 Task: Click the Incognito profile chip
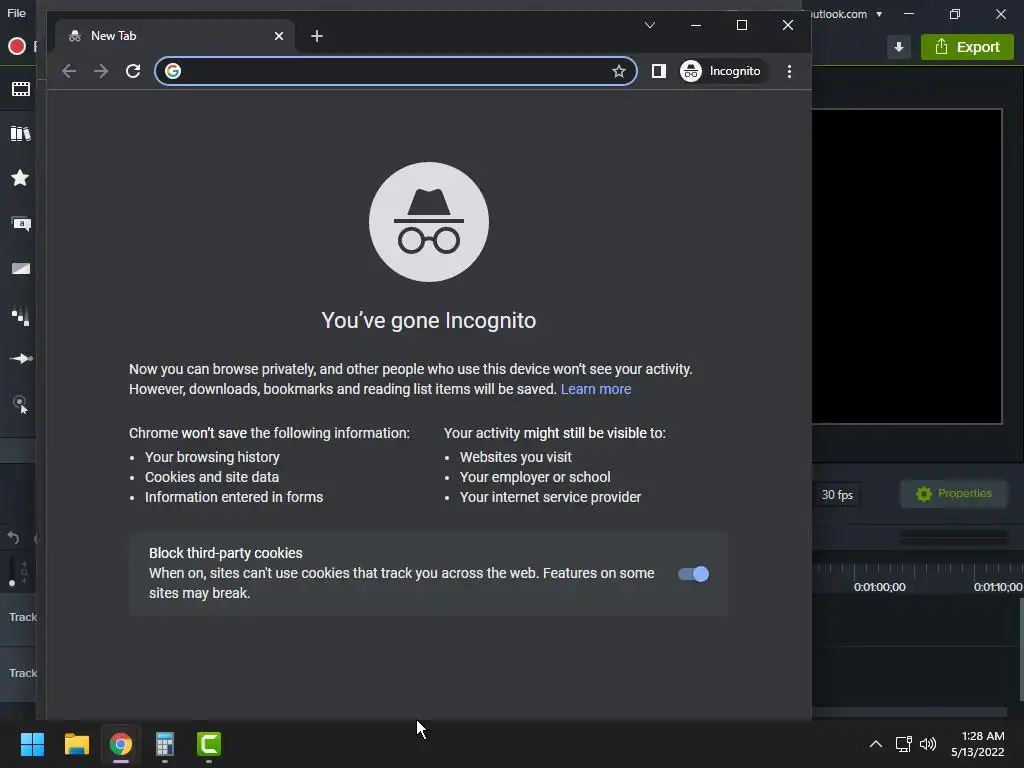[x=722, y=71]
